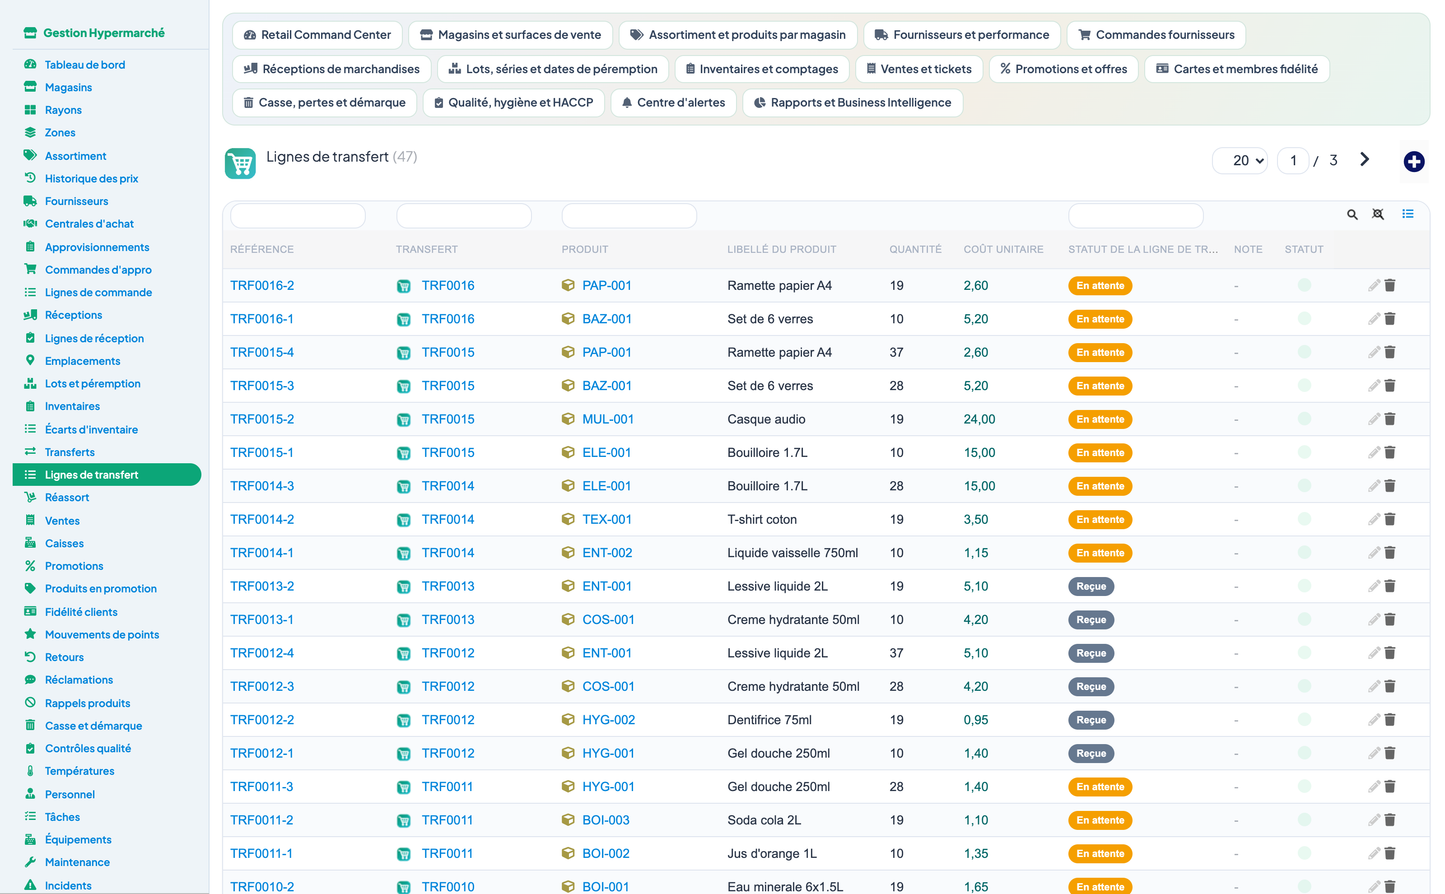Image resolution: width=1445 pixels, height=894 pixels.
Task: Click the Référence filter input field
Action: (x=298, y=215)
